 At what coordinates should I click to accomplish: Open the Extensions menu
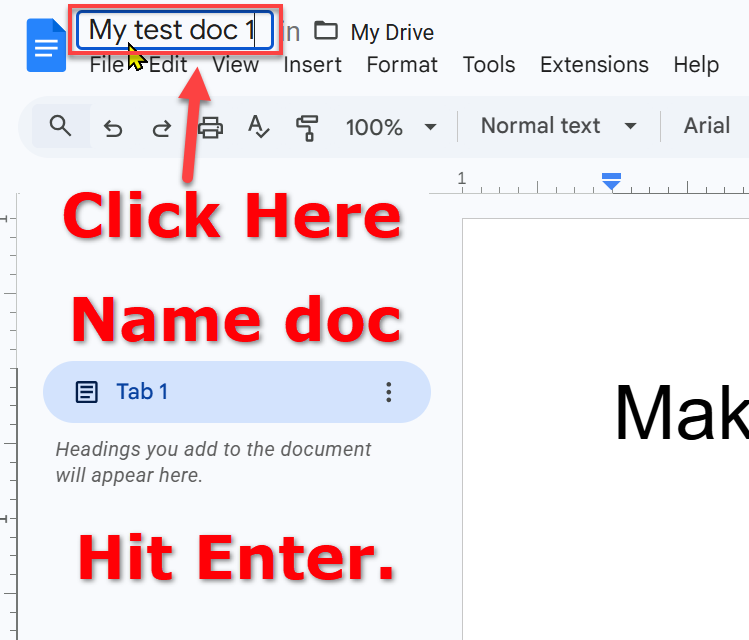(594, 65)
